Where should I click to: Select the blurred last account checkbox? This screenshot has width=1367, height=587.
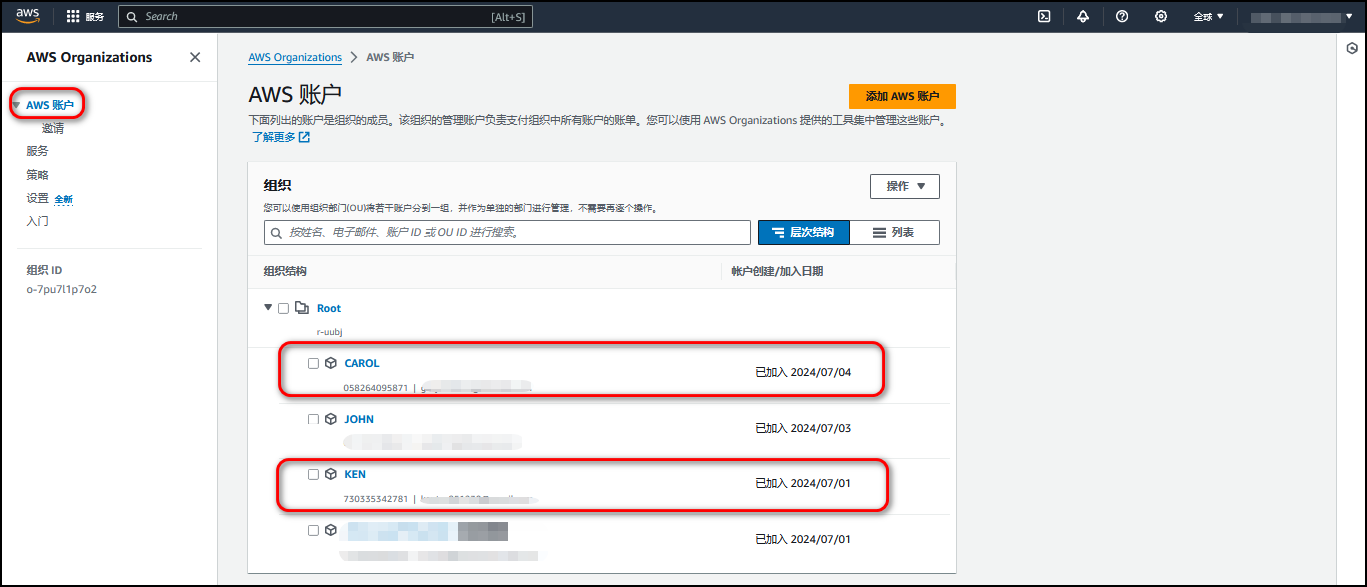313,530
